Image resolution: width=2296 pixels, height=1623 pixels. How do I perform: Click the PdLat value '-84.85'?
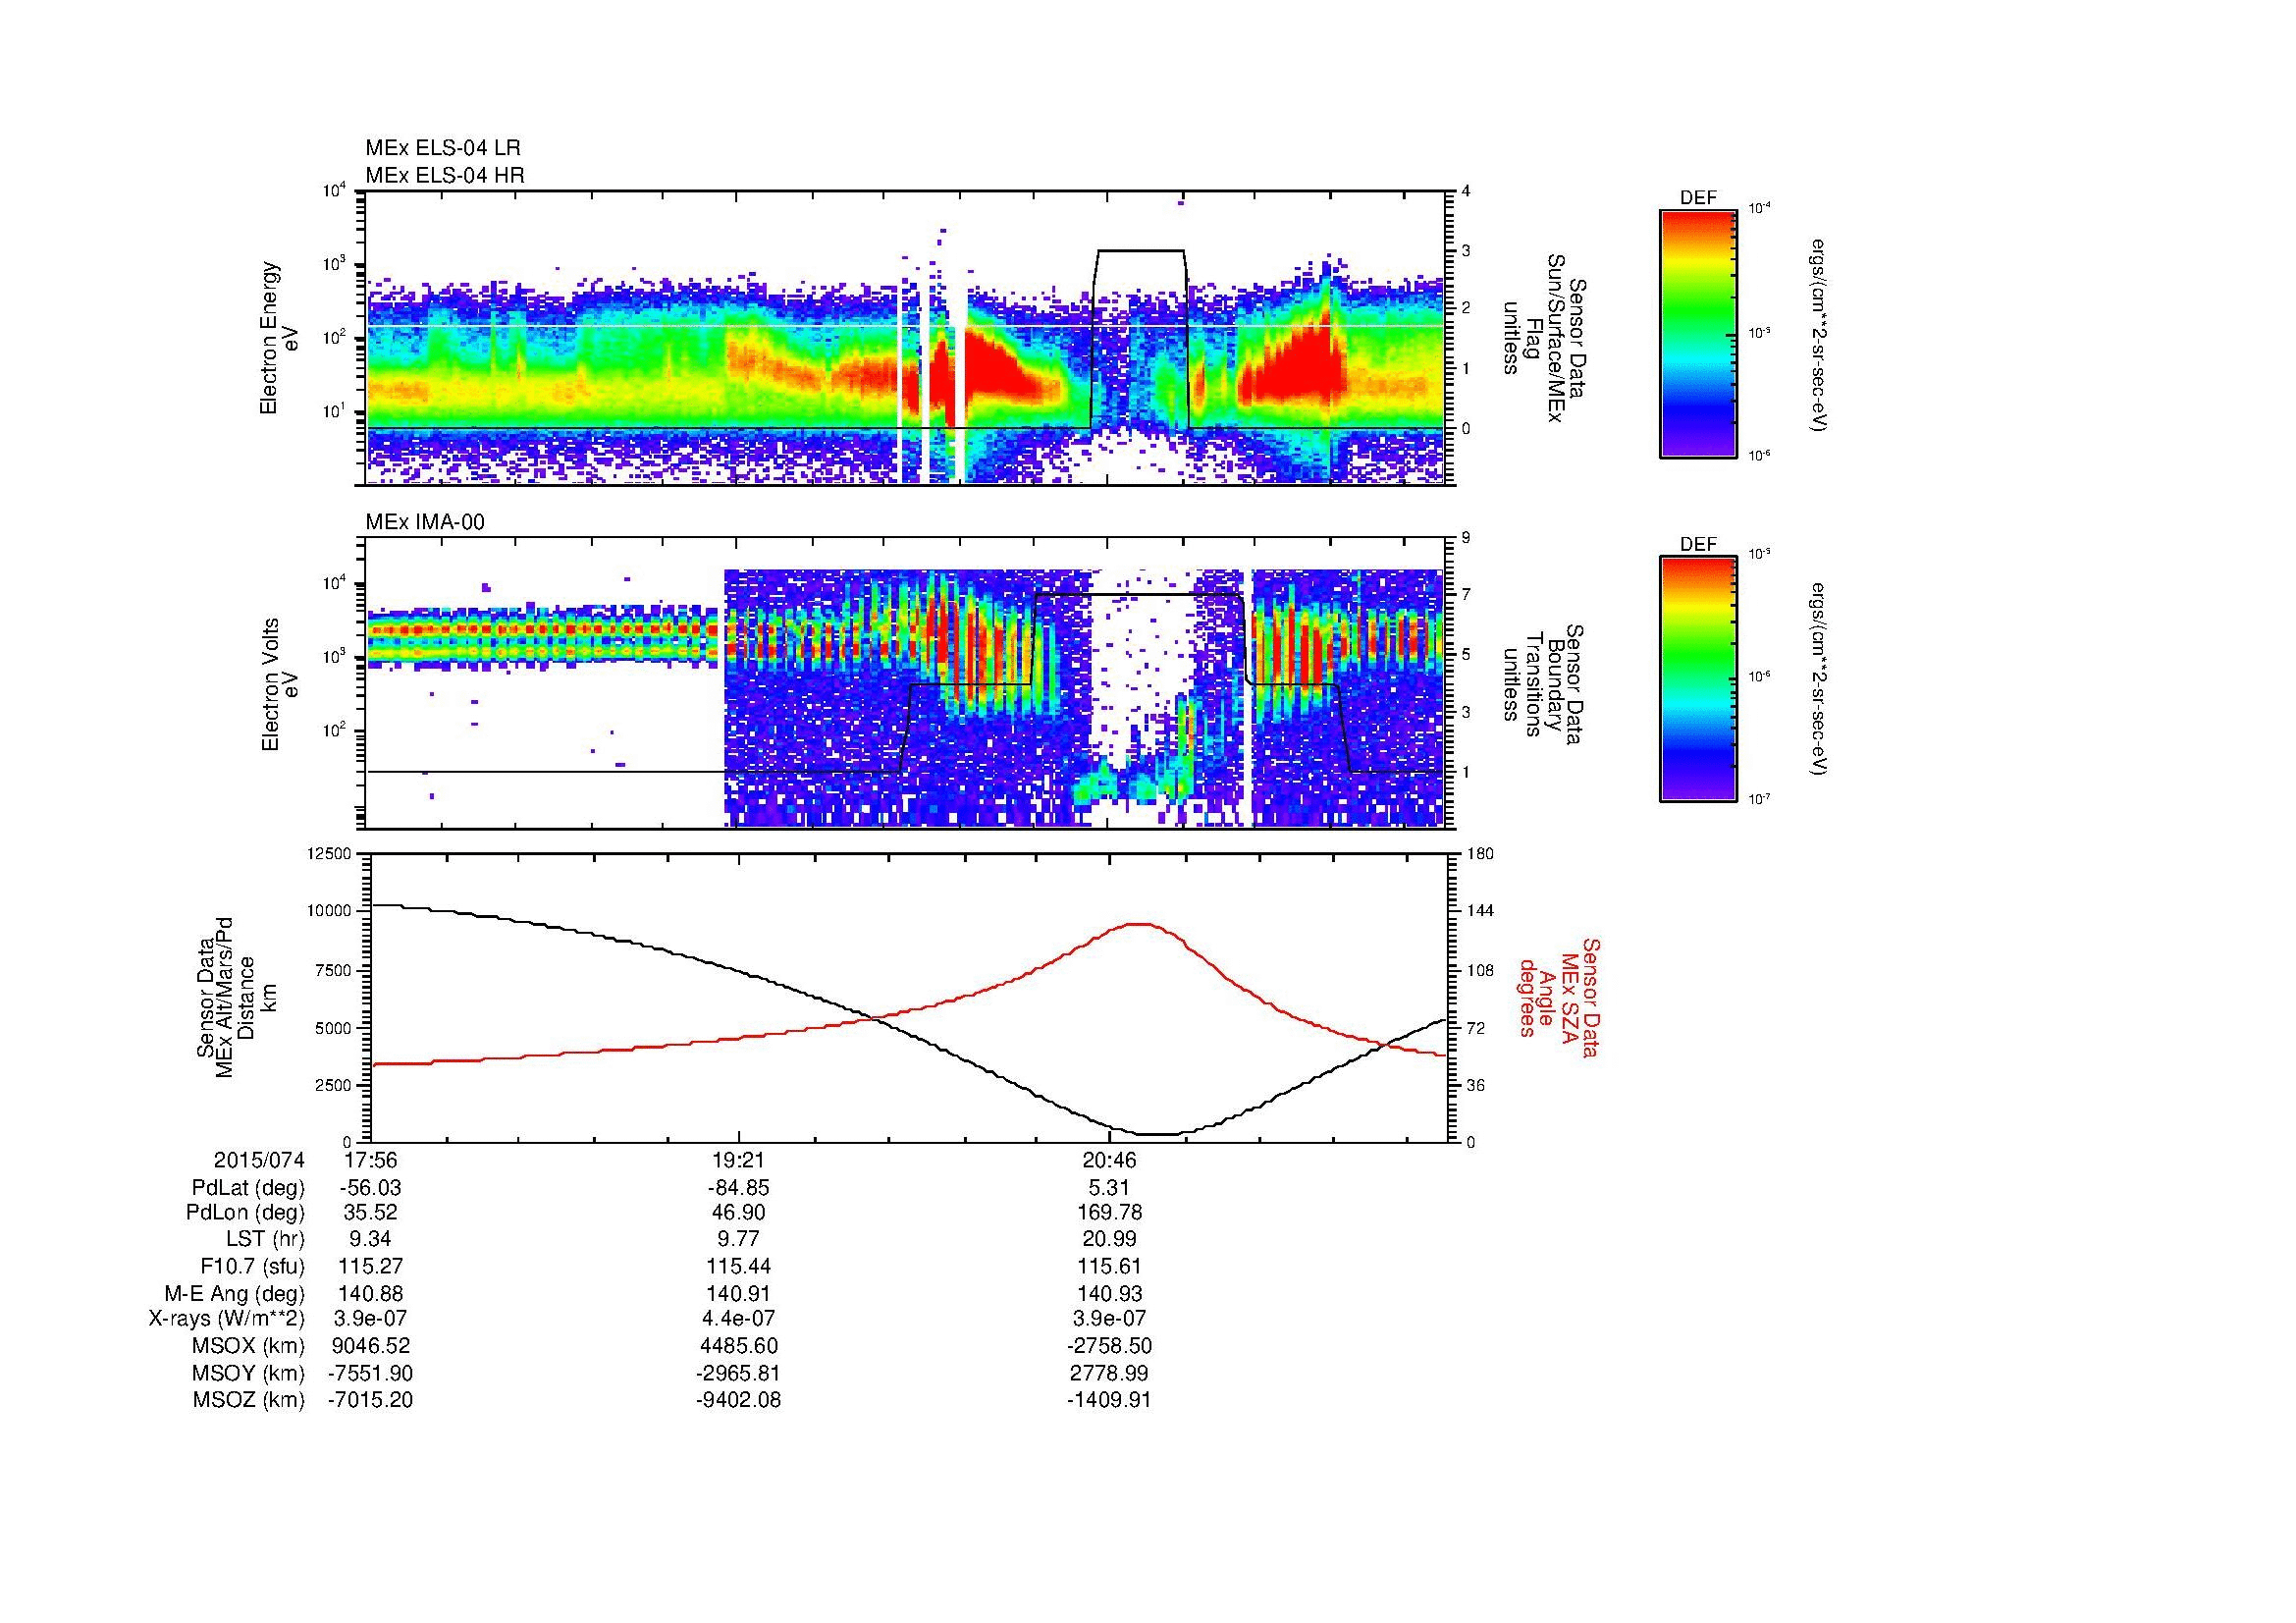739,1187
